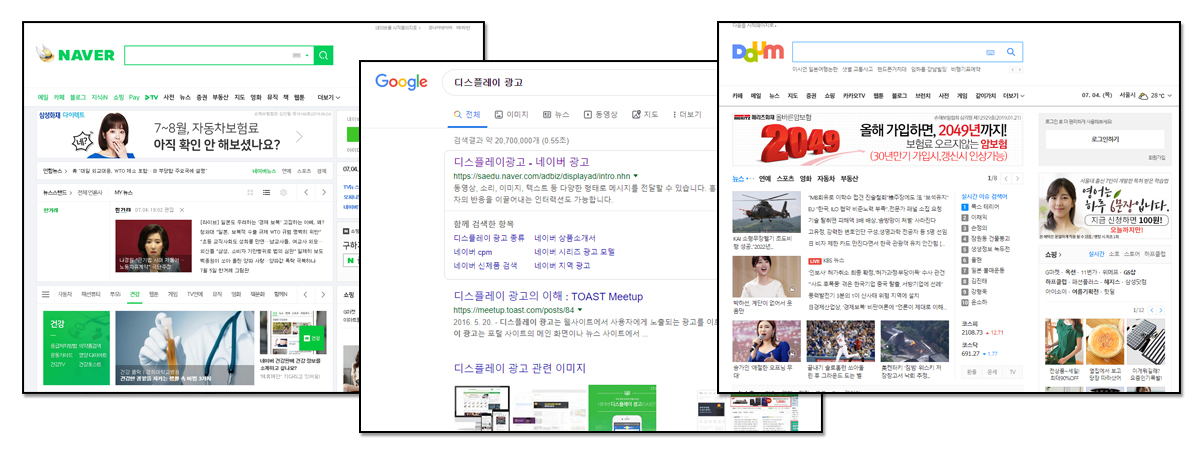Viewport: 1200px width, 457px height.
Task: Go to next Naver newsstand page
Action: (x=325, y=191)
